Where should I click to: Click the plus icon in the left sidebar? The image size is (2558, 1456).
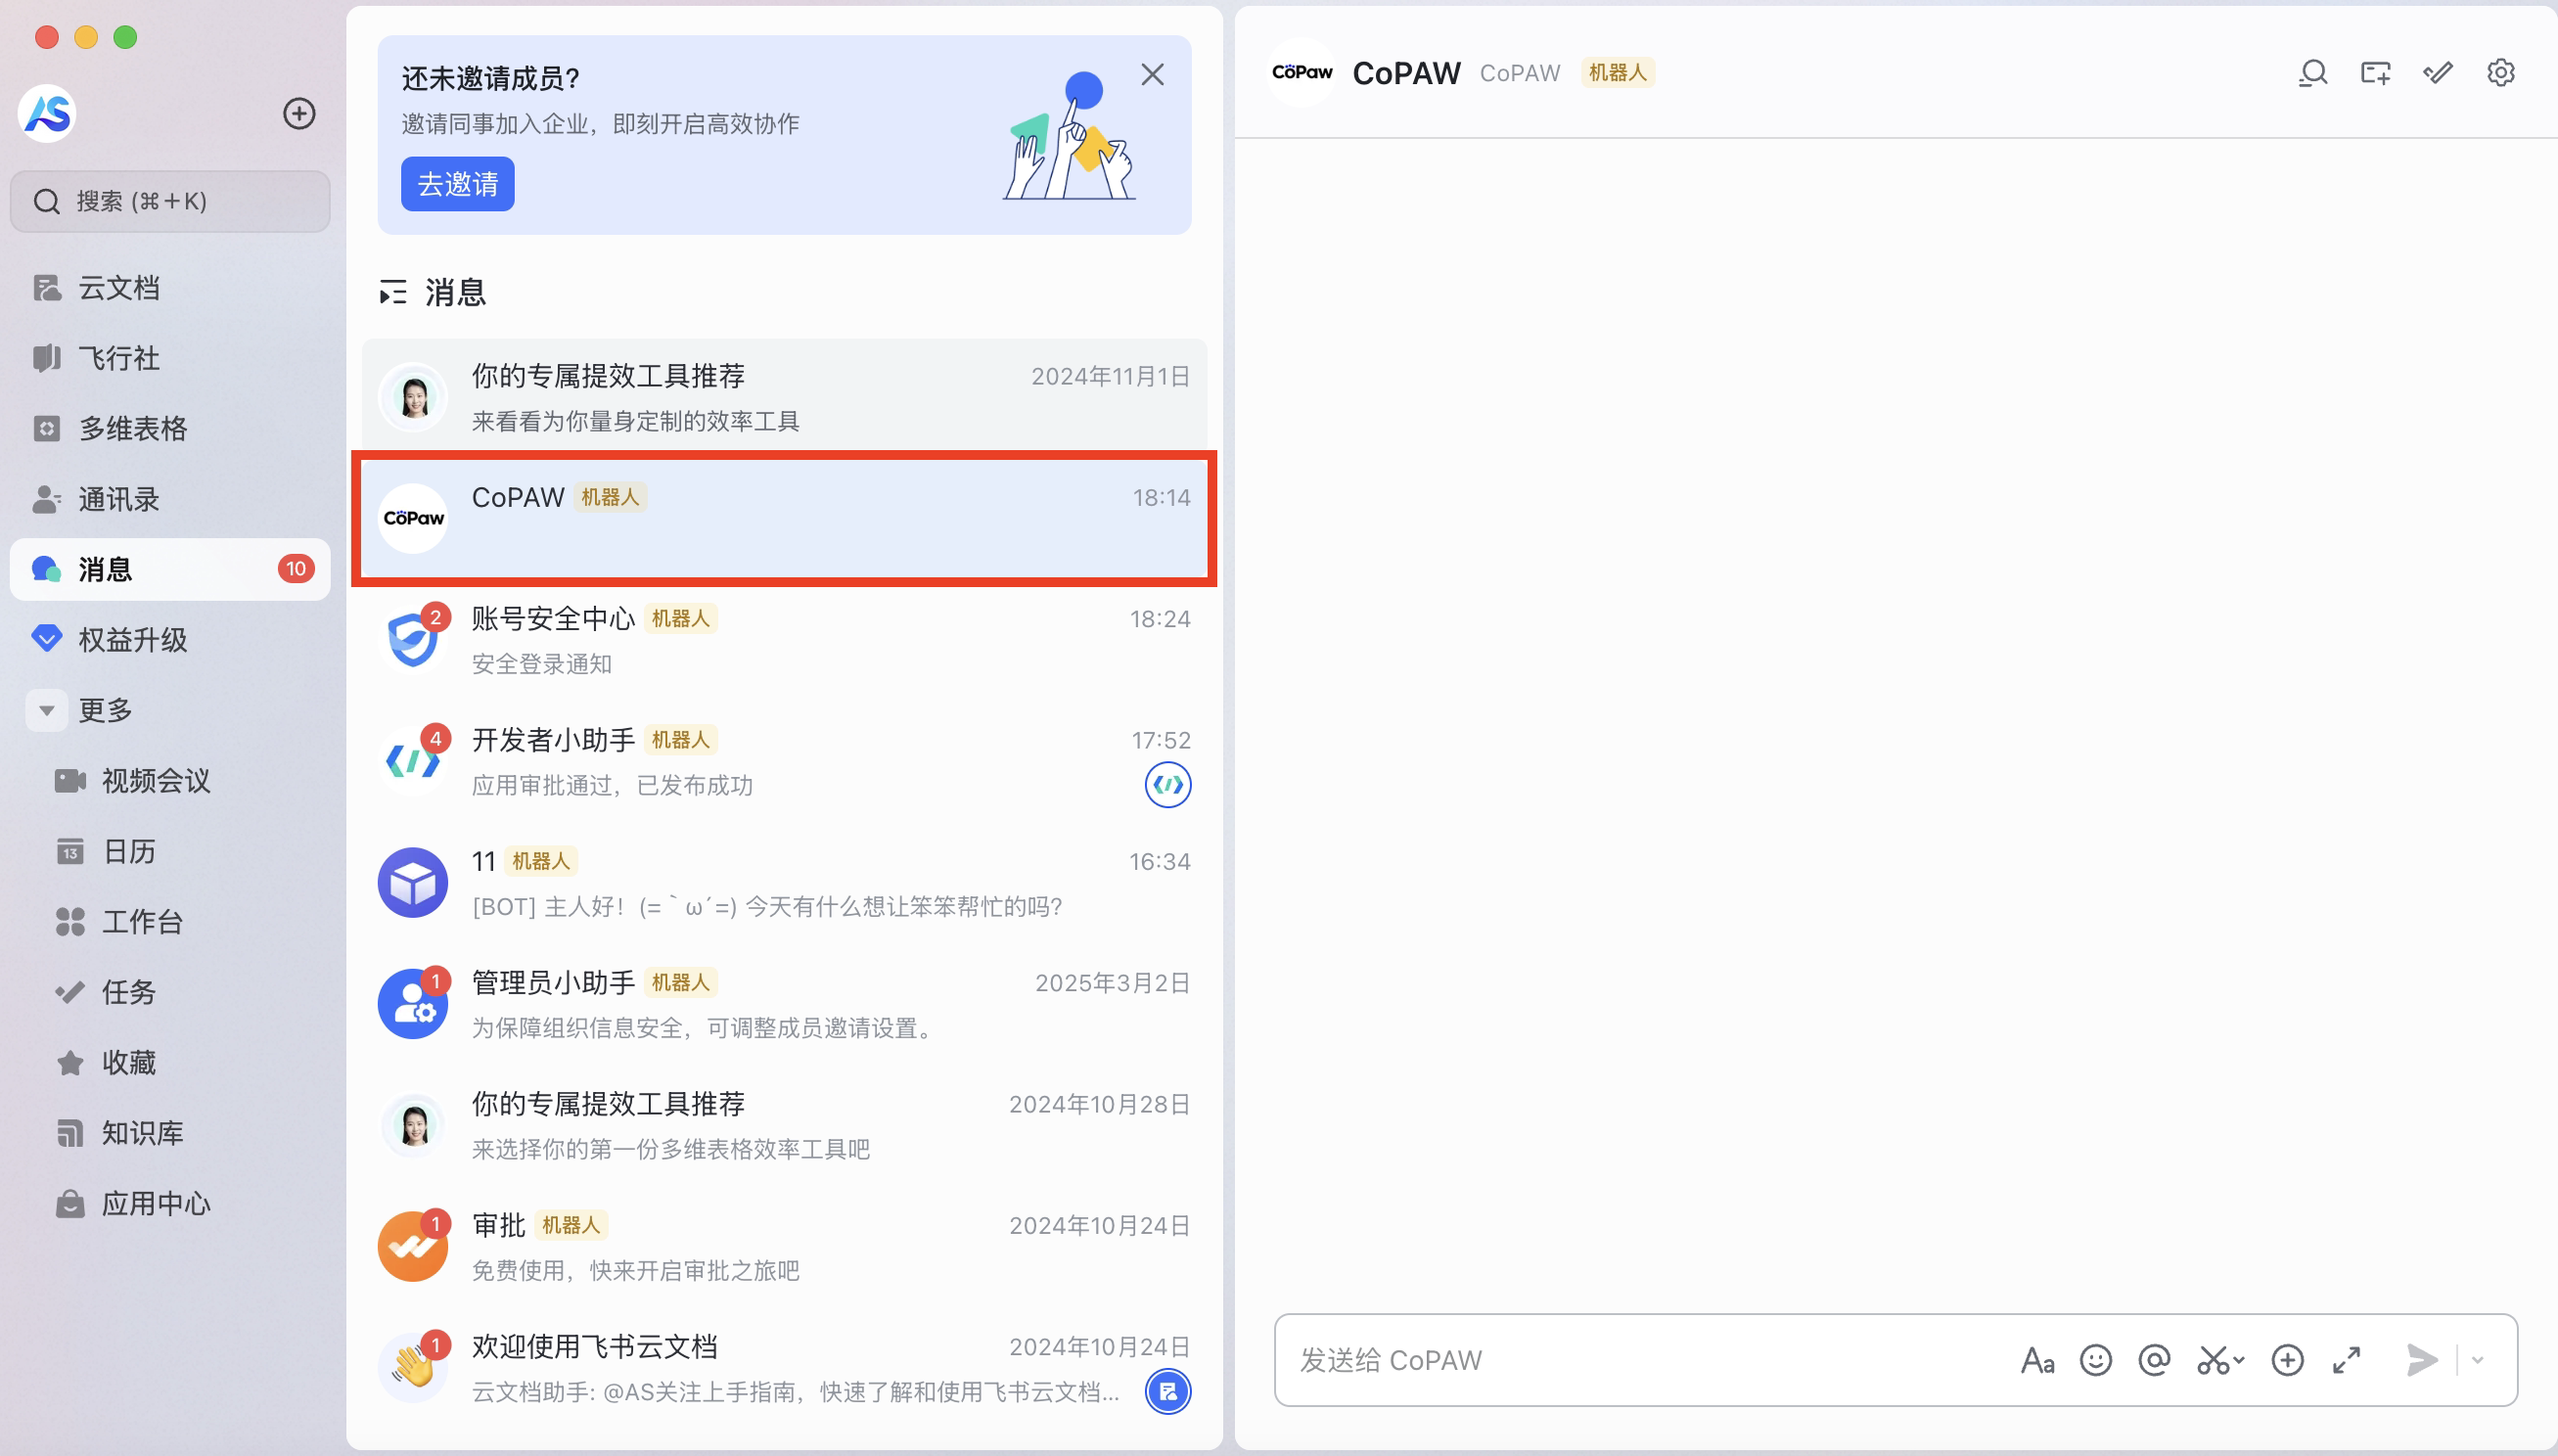point(299,113)
